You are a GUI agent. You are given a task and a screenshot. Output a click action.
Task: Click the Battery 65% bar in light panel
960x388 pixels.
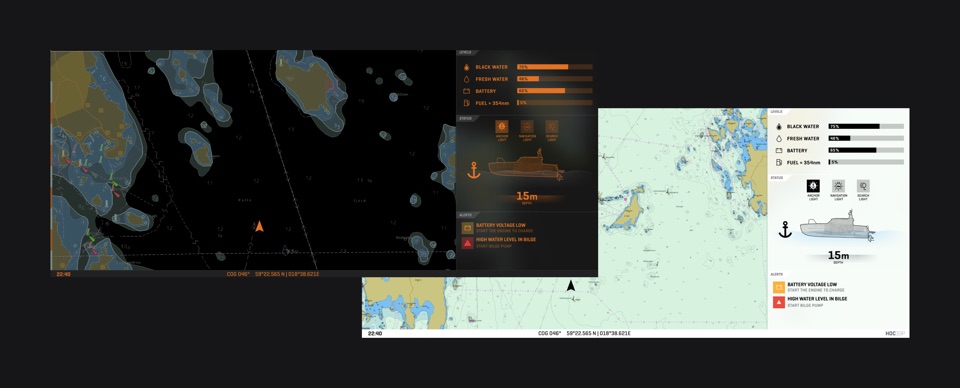coord(866,151)
